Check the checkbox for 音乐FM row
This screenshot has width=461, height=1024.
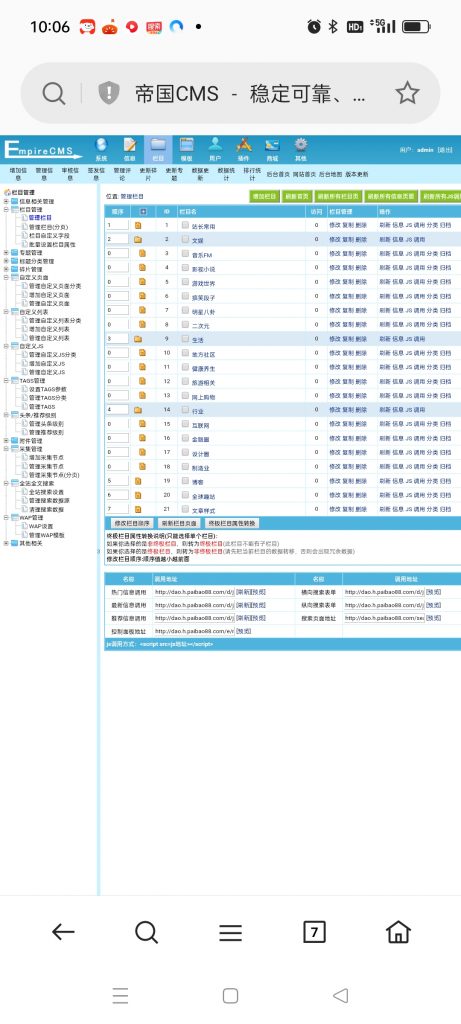[185, 253]
